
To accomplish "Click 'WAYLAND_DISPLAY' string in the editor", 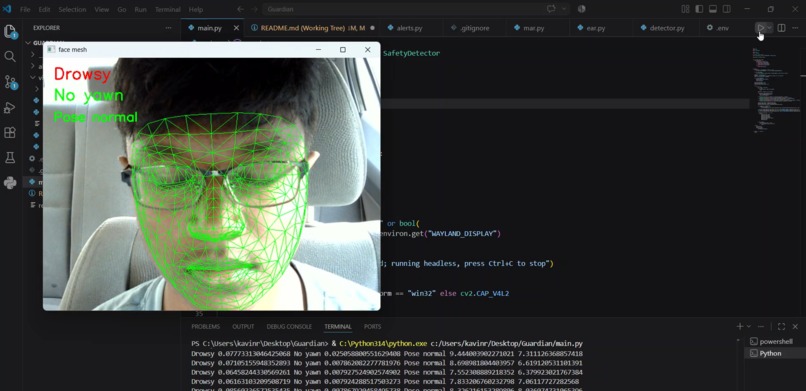I will click(x=464, y=234).
